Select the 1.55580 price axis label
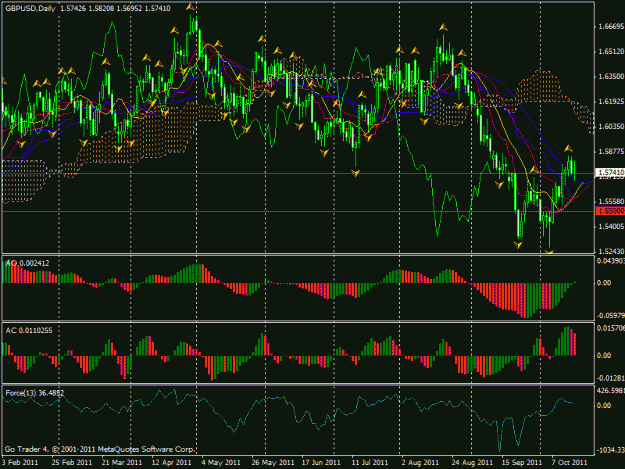Viewport: 625px width, 469px height. pos(611,202)
